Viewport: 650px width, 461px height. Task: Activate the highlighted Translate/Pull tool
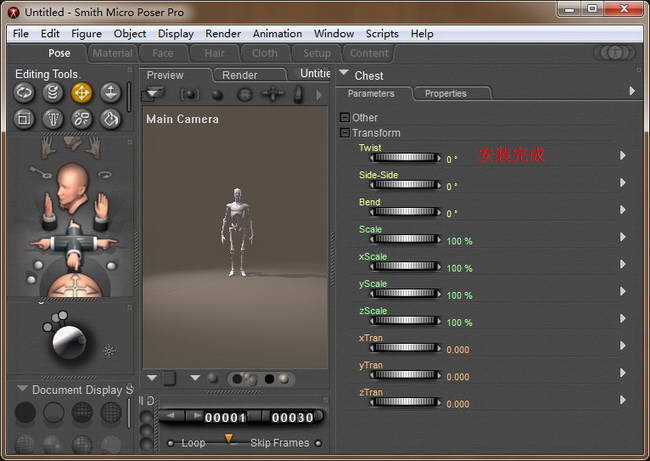point(81,93)
